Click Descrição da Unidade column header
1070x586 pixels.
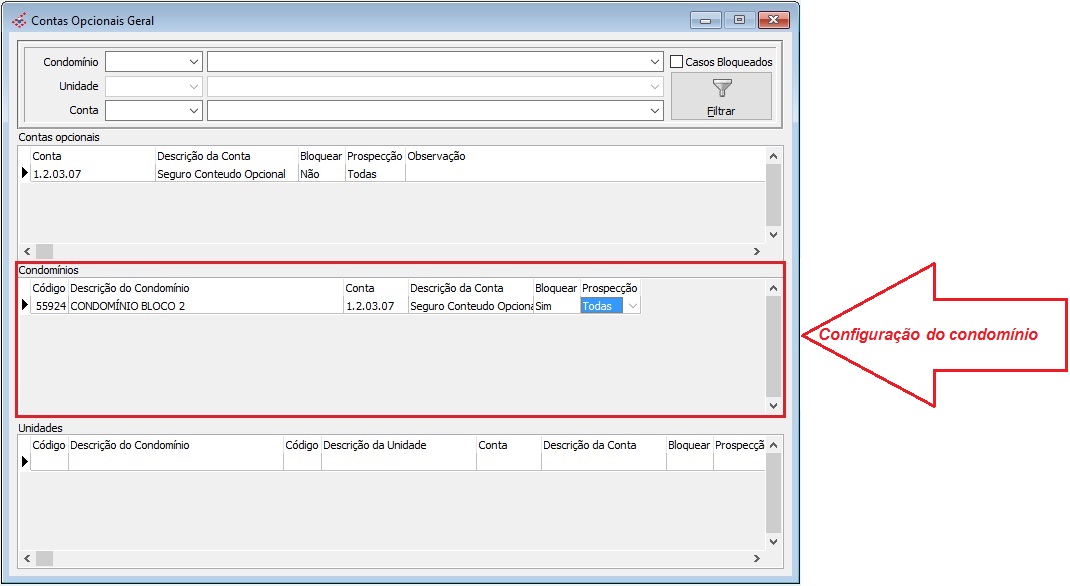tap(398, 445)
